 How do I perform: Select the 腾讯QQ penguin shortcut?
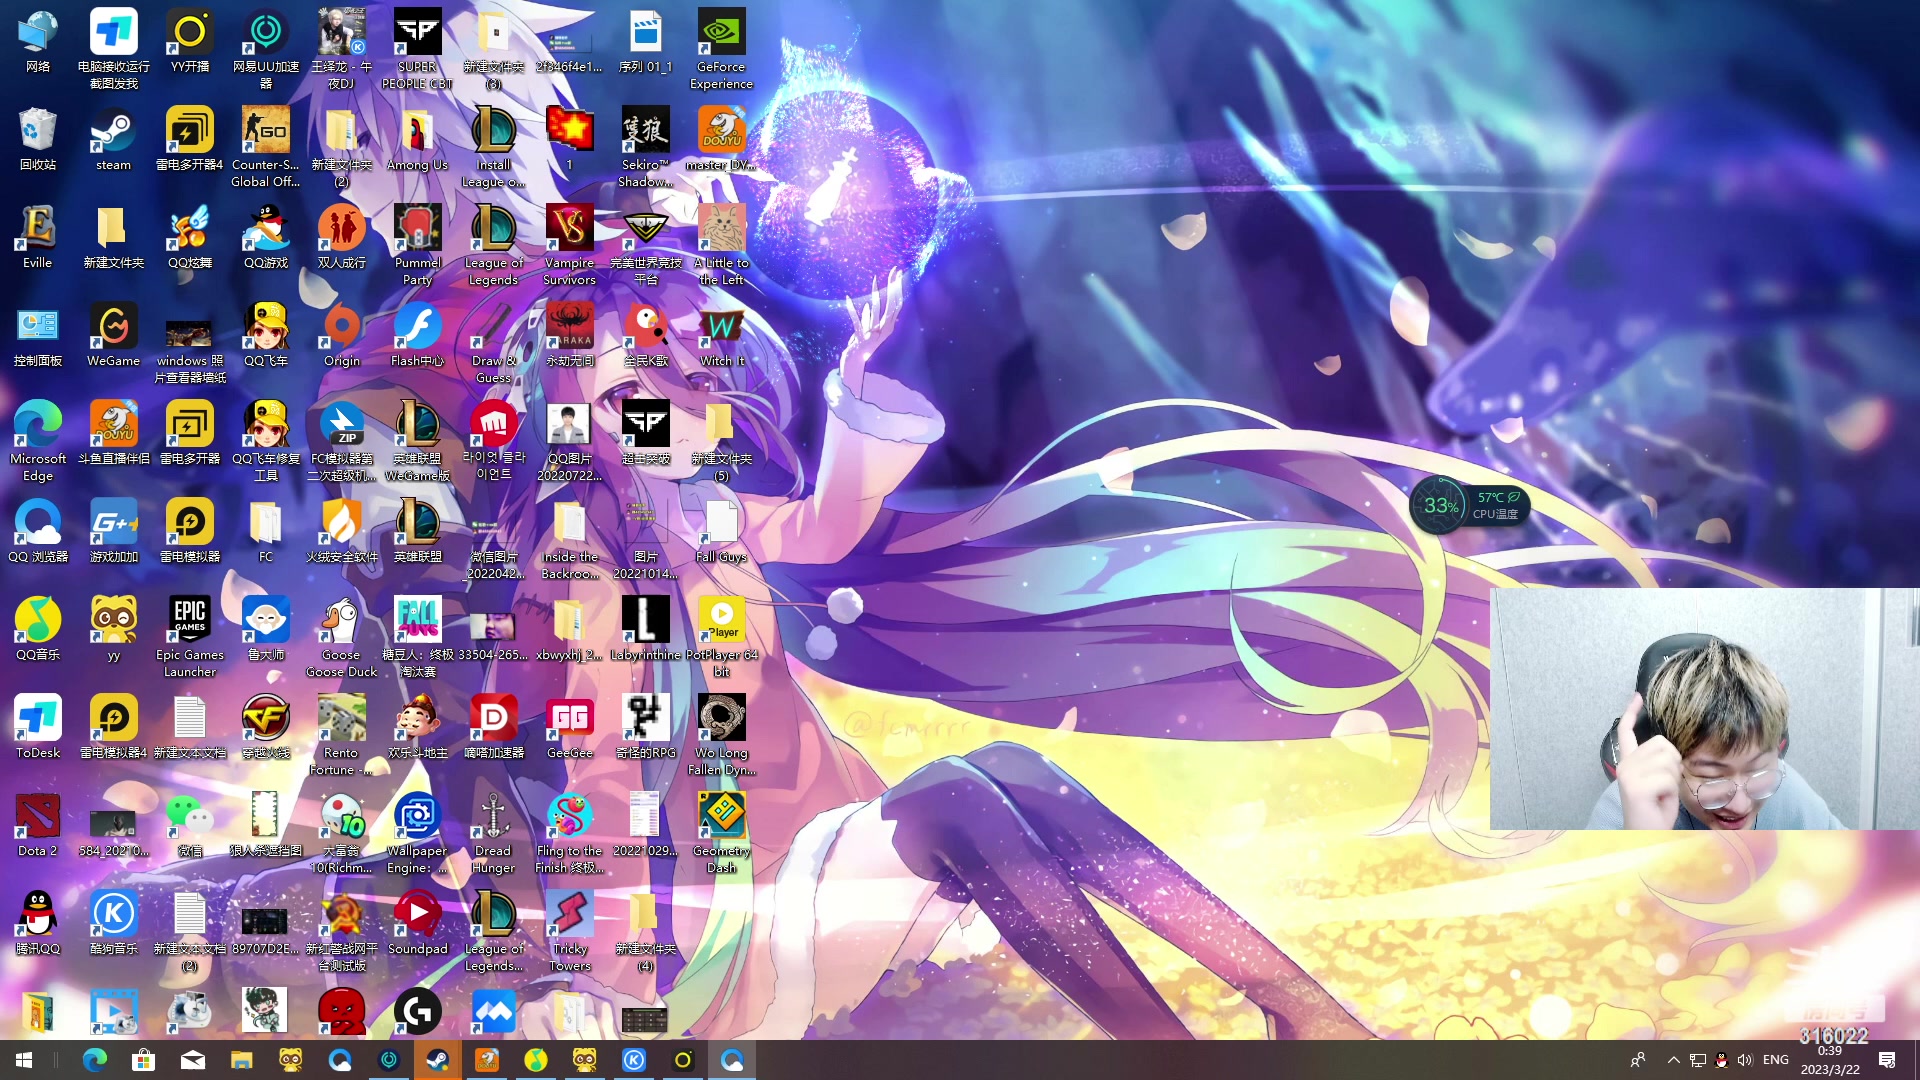pyautogui.click(x=38, y=924)
